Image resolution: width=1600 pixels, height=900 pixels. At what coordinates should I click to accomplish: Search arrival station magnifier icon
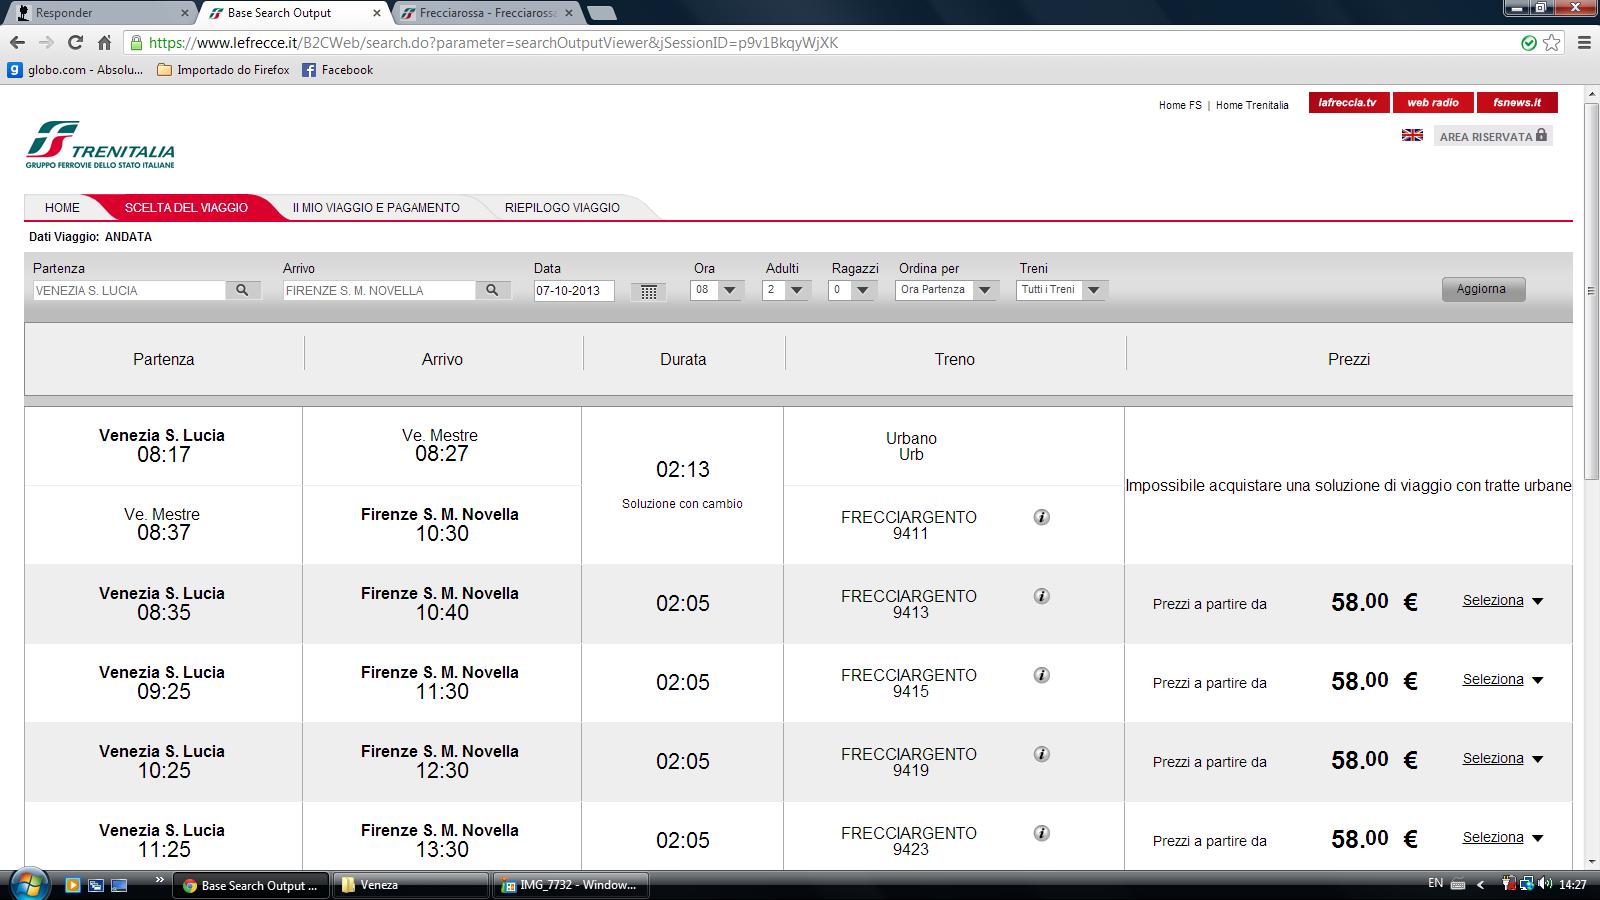click(492, 290)
